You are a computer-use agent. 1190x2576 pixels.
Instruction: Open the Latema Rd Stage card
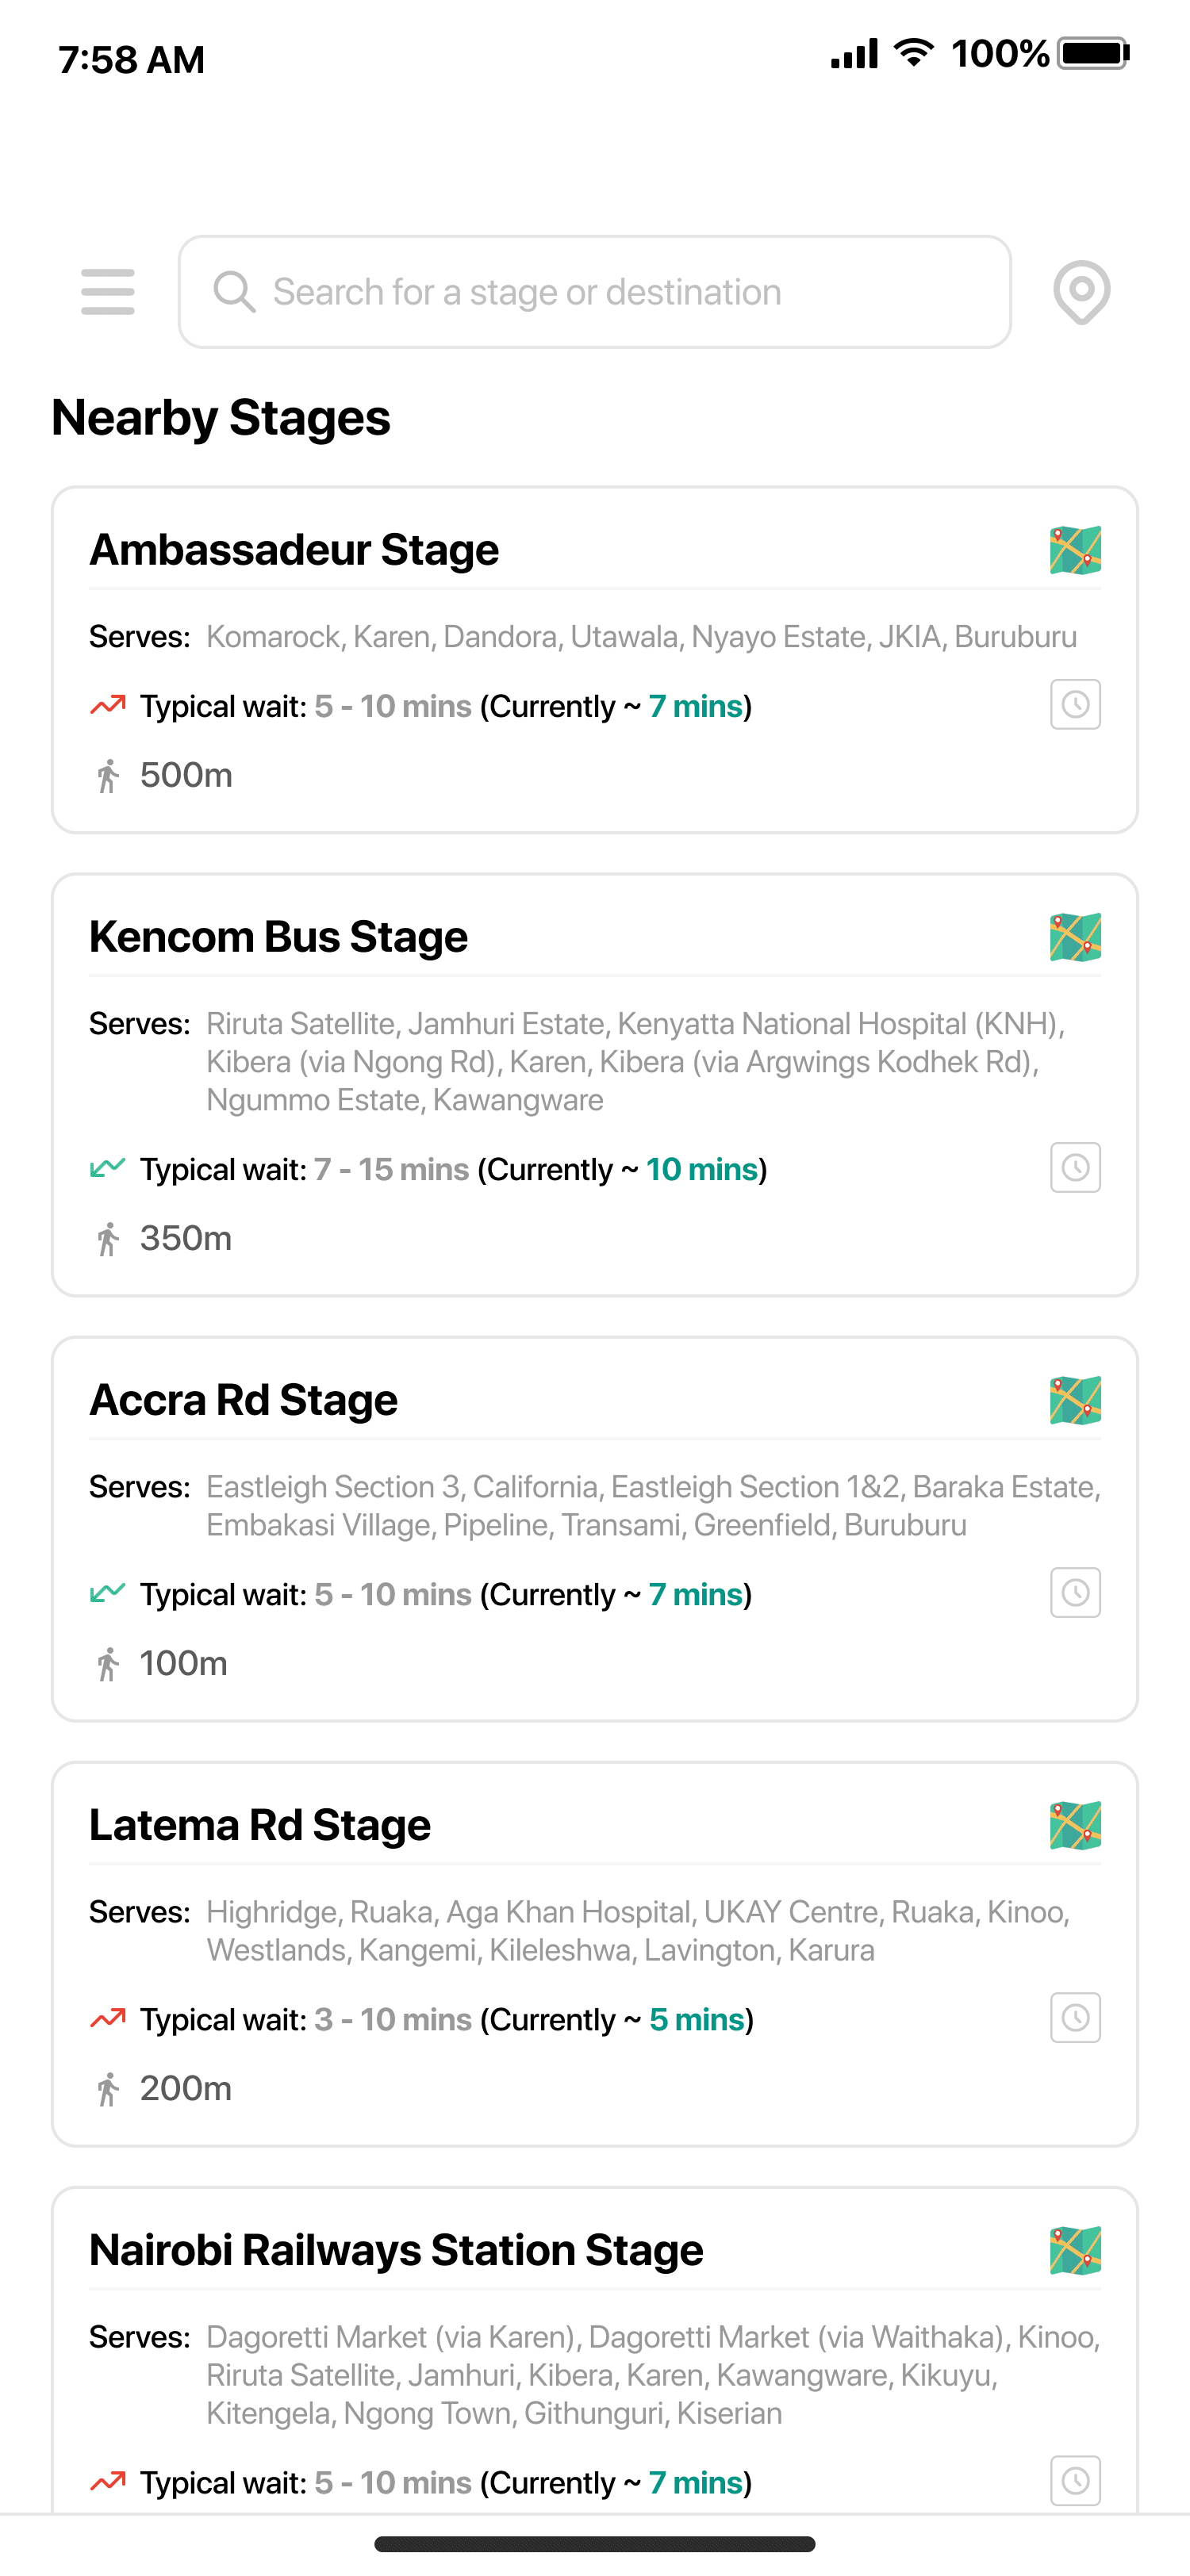click(x=595, y=1954)
